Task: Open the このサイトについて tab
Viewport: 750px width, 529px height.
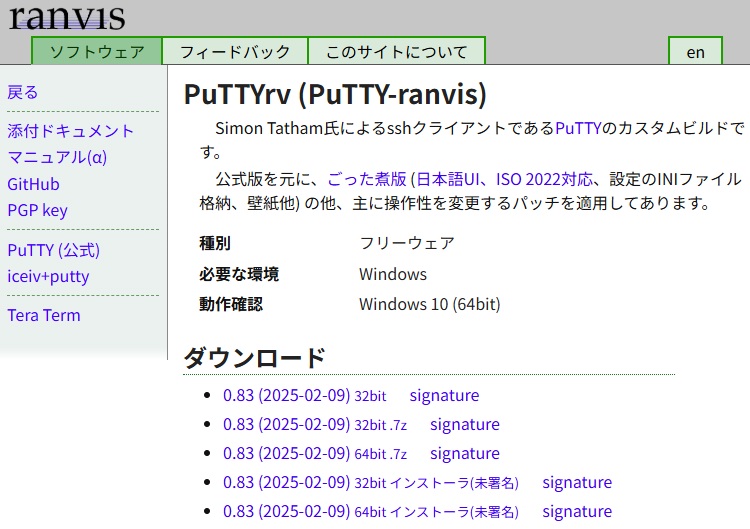Action: [x=396, y=52]
